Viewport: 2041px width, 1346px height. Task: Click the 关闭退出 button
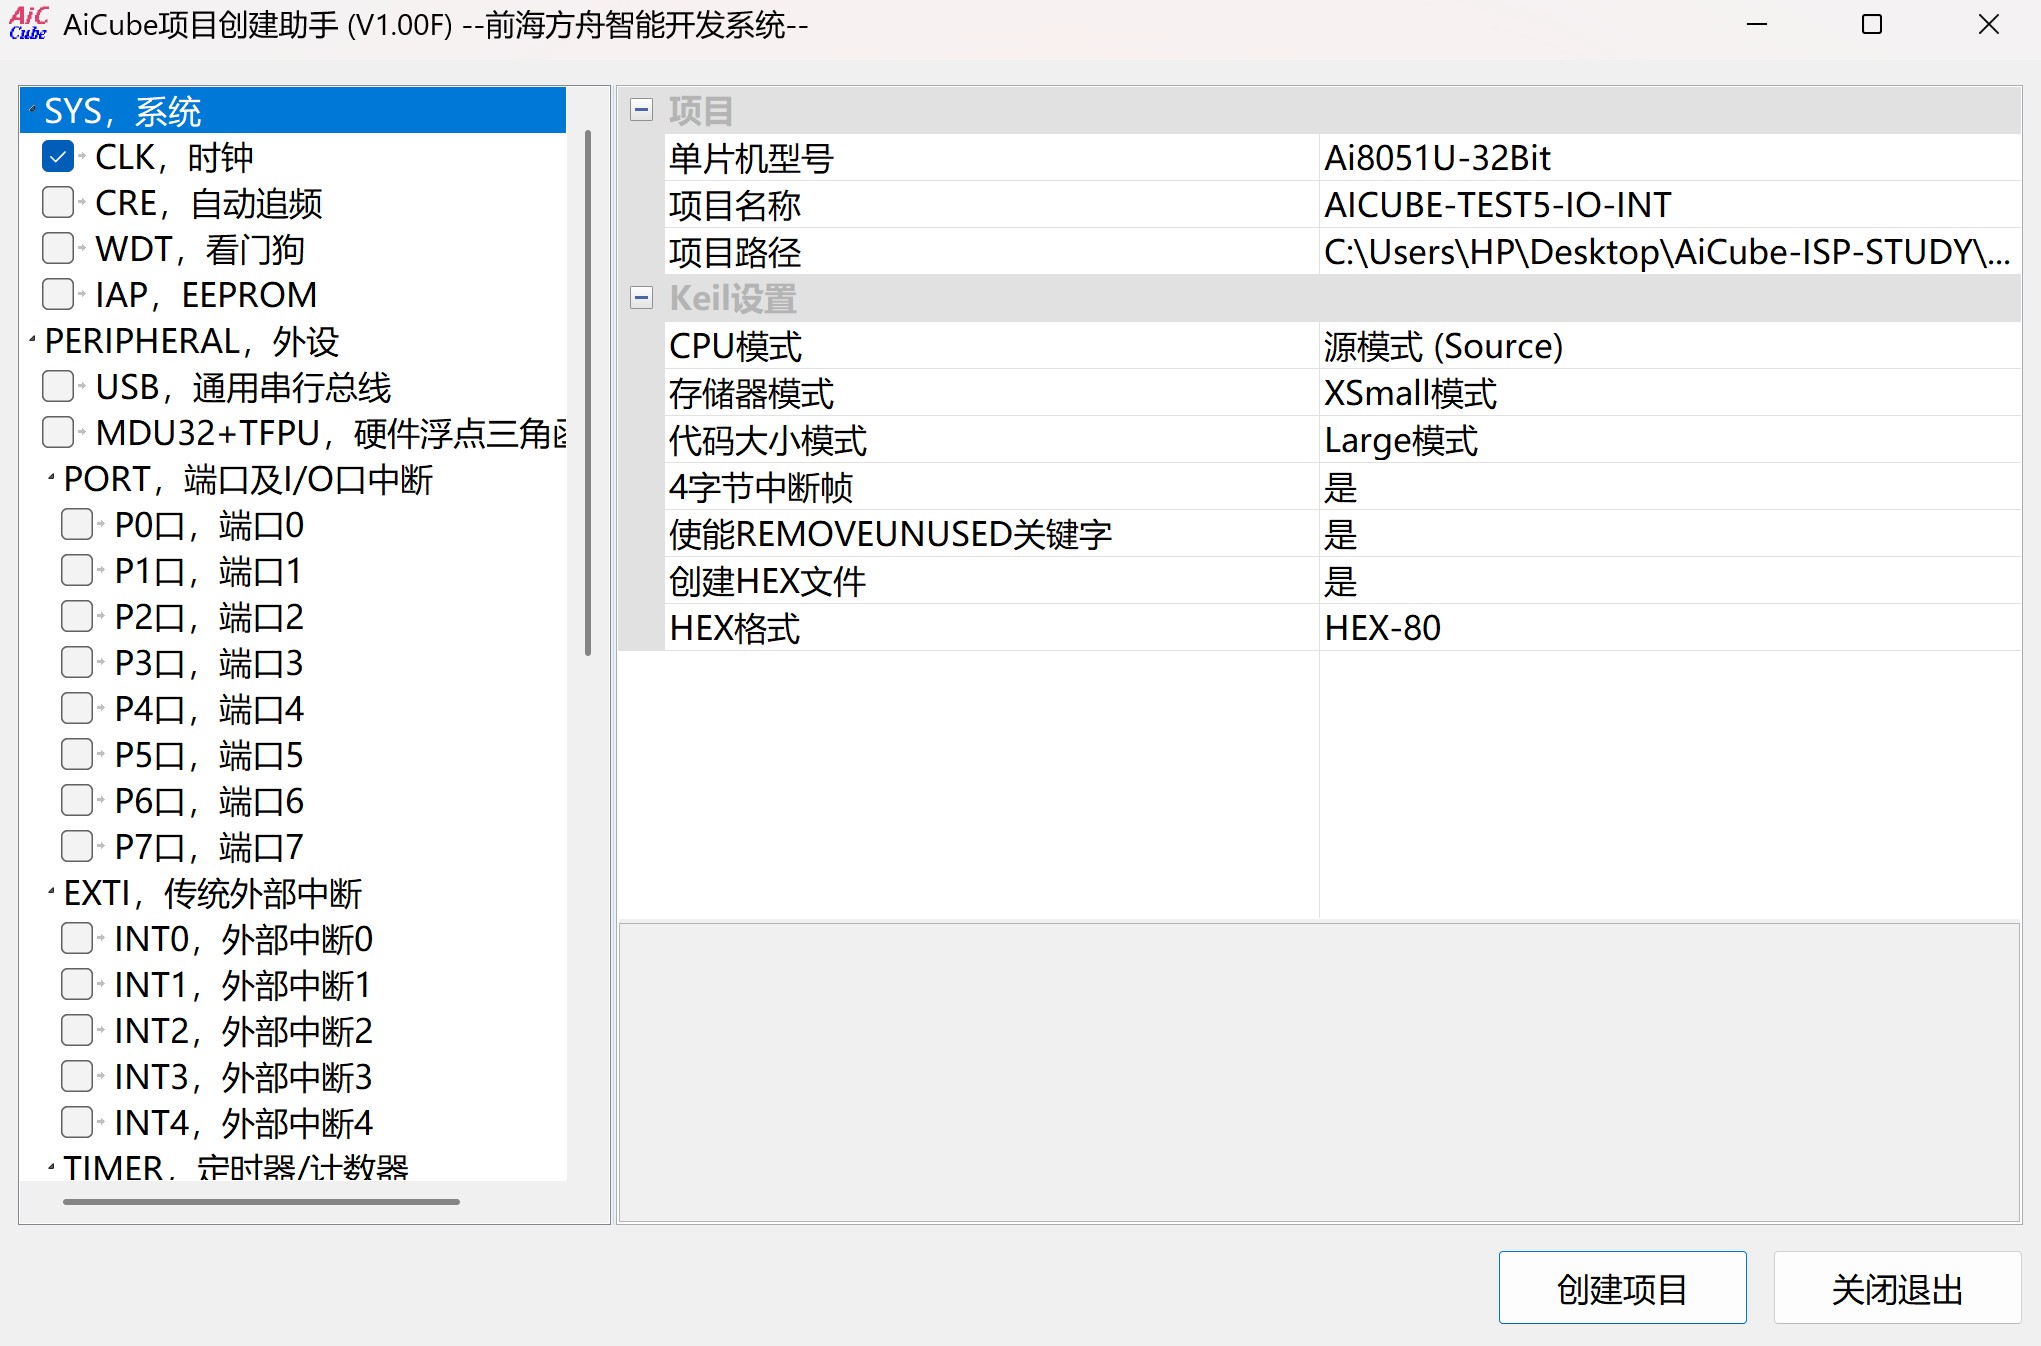coord(1897,1288)
